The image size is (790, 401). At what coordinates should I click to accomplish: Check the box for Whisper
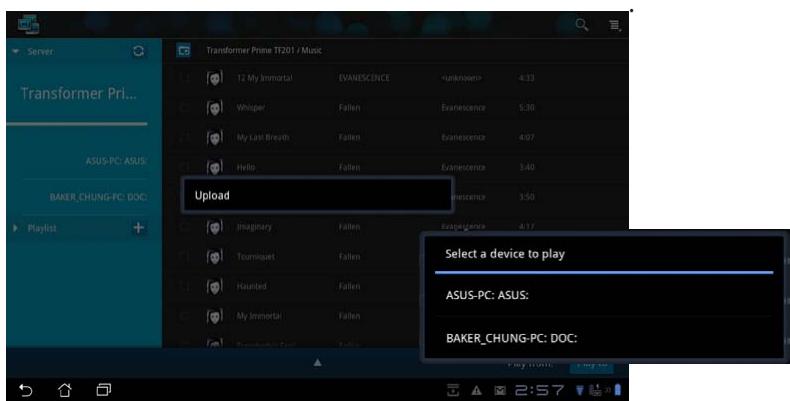pyautogui.click(x=185, y=108)
